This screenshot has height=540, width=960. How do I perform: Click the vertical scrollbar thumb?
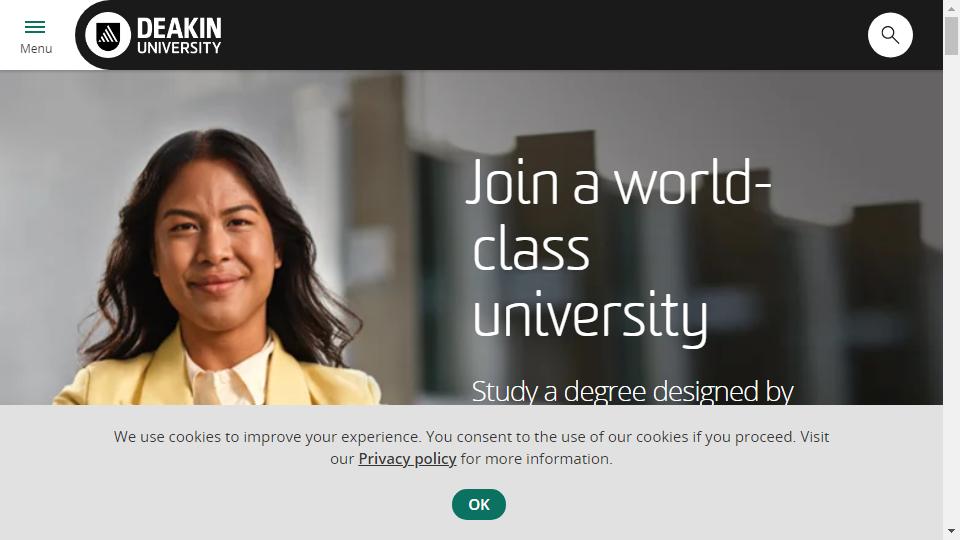(951, 36)
